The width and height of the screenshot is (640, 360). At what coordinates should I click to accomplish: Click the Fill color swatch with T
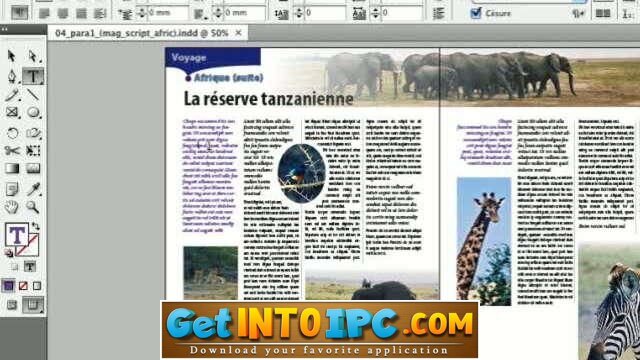click(x=16, y=235)
